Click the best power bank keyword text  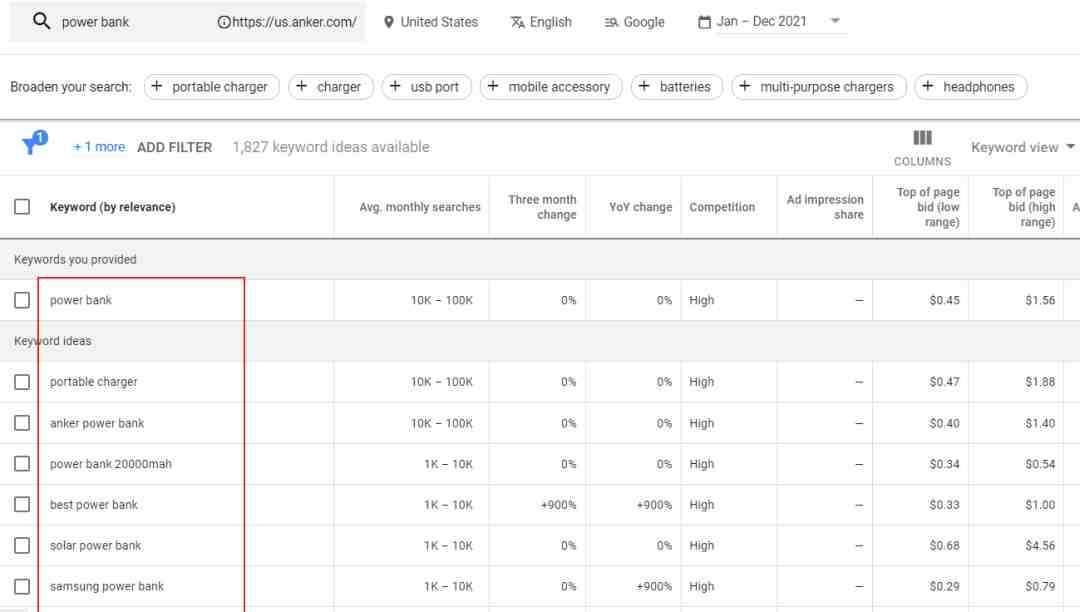[x=94, y=505]
